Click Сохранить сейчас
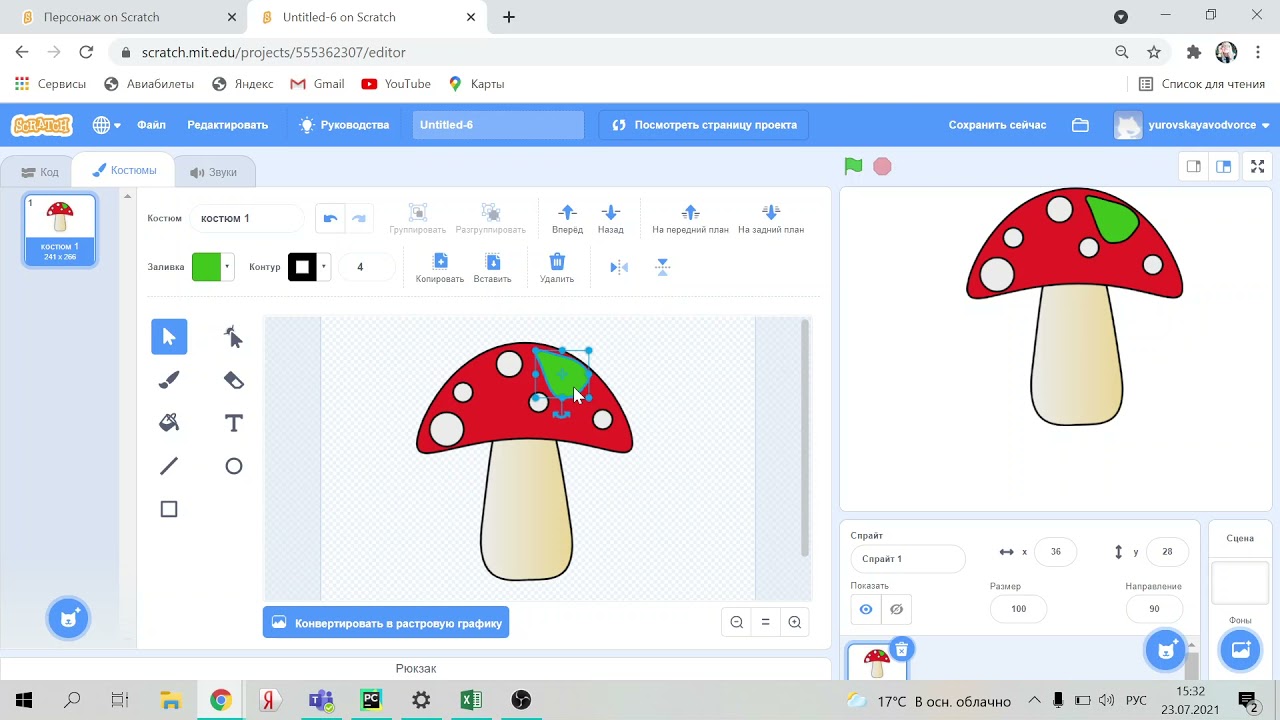The image size is (1280, 720). point(997,125)
